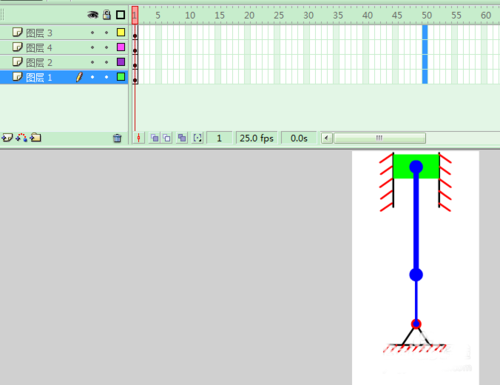Click the pencil edit icon on 图层 1
The image size is (500, 385).
[x=79, y=77]
